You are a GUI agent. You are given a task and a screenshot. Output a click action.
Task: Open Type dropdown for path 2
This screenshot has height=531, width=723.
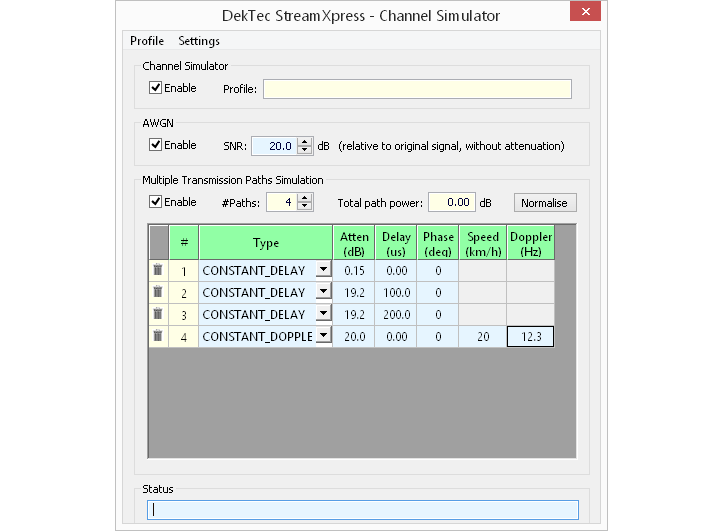coord(324,291)
